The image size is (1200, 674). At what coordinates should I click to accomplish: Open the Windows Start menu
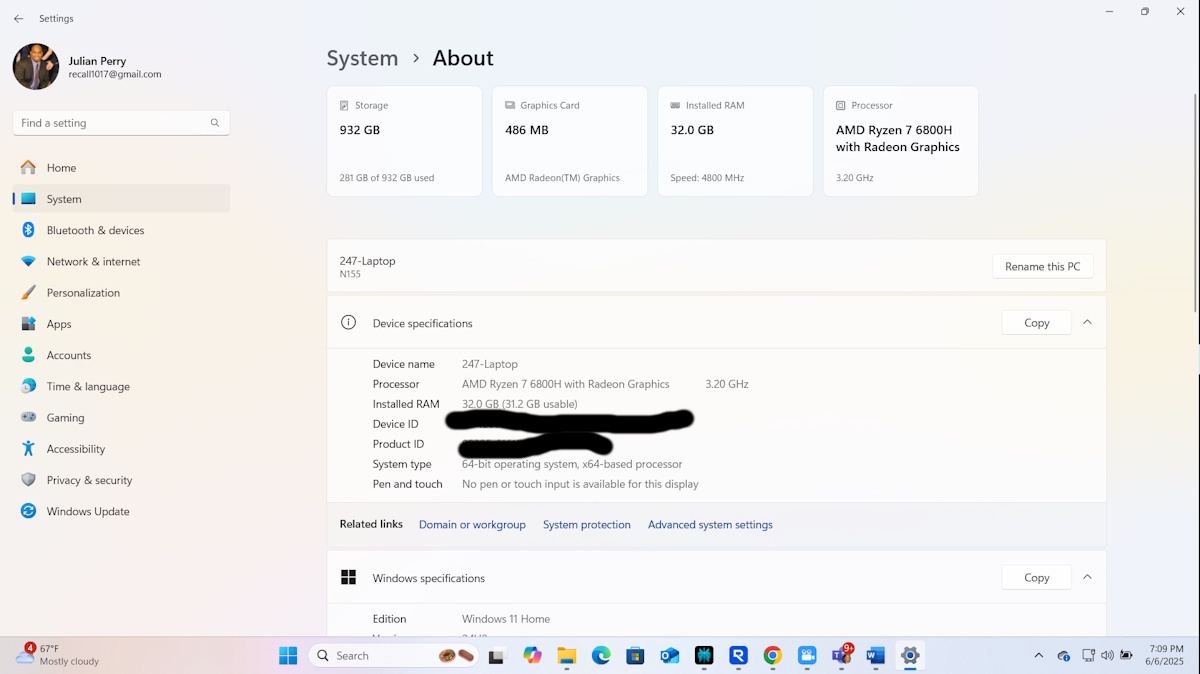tap(288, 656)
